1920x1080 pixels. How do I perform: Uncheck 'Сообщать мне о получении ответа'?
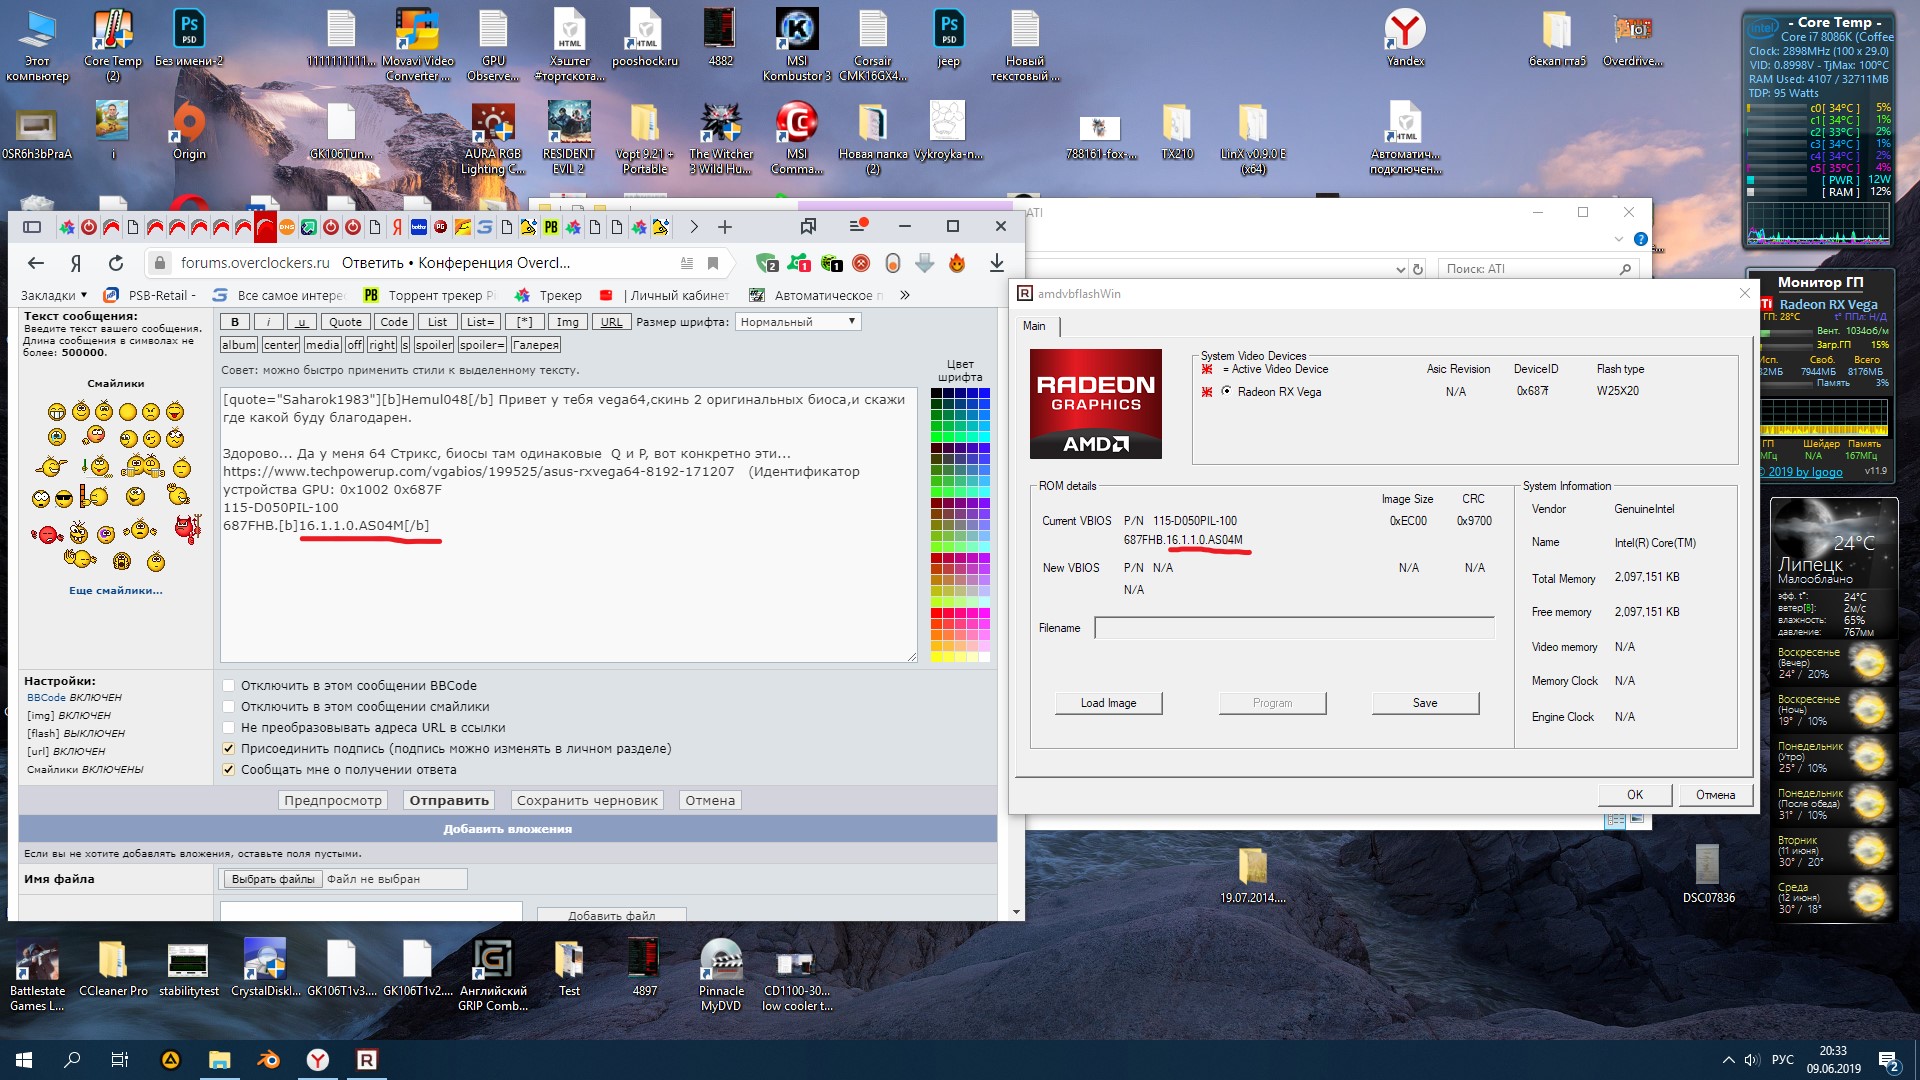(x=229, y=770)
